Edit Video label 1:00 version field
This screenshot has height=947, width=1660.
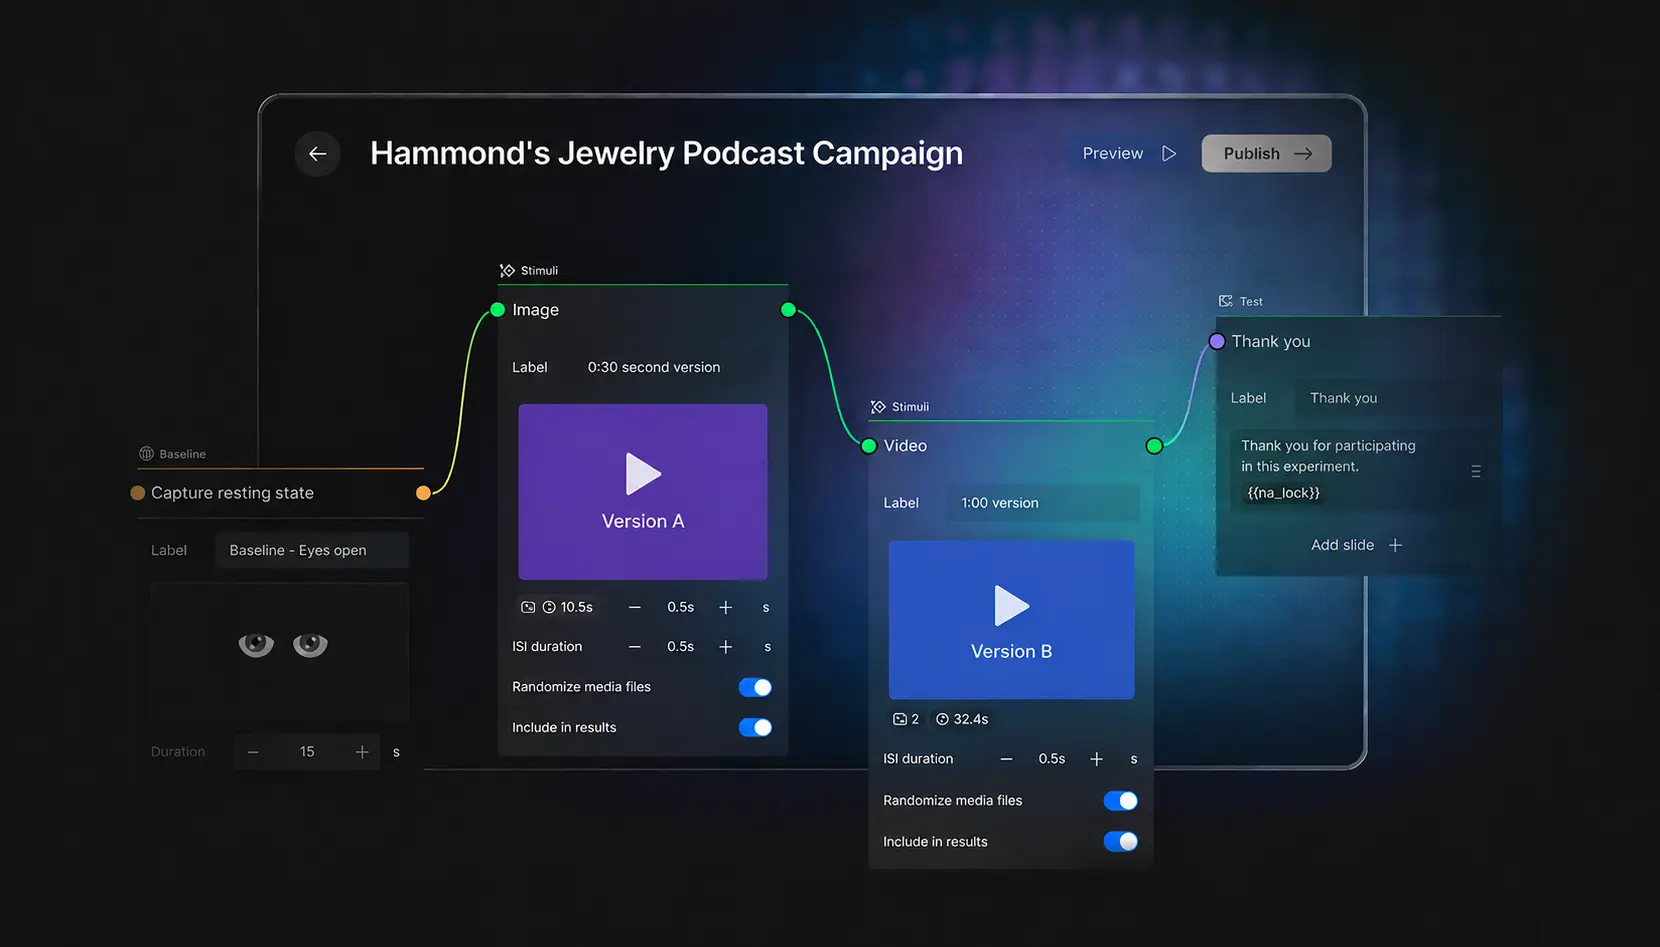click(1043, 503)
